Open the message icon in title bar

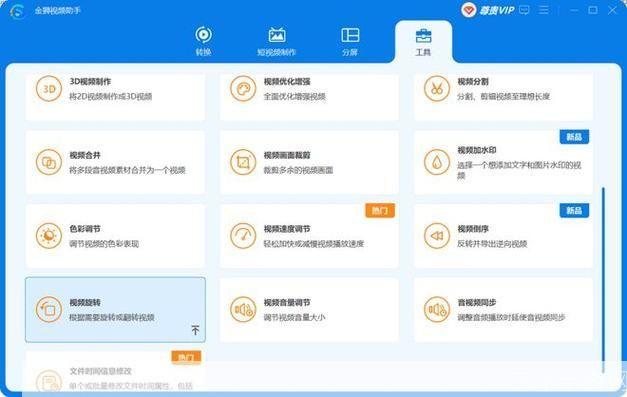point(524,10)
